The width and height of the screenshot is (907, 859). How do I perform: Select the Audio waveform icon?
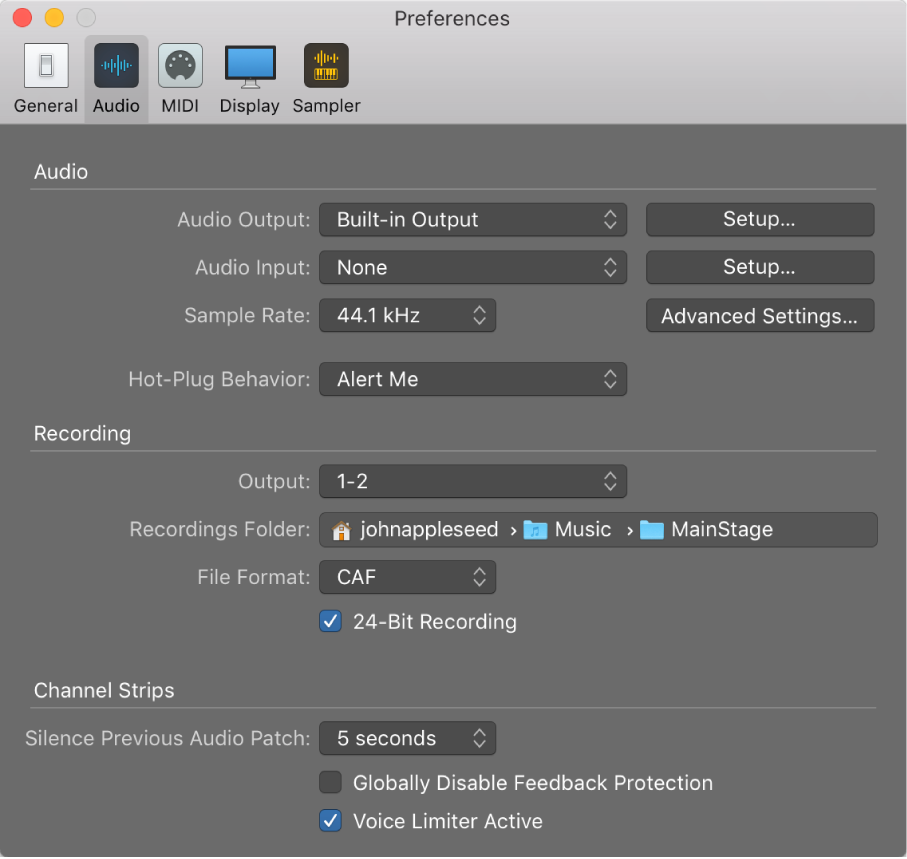coord(116,65)
